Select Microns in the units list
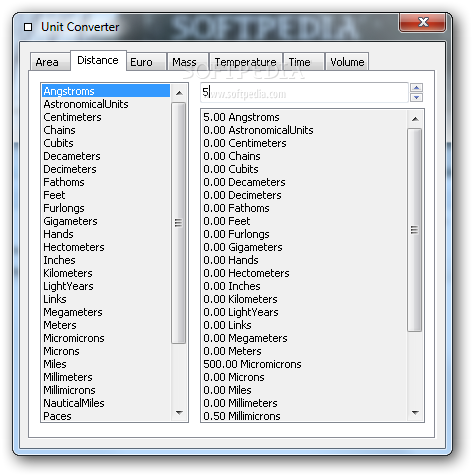The image size is (473, 476). [106, 351]
